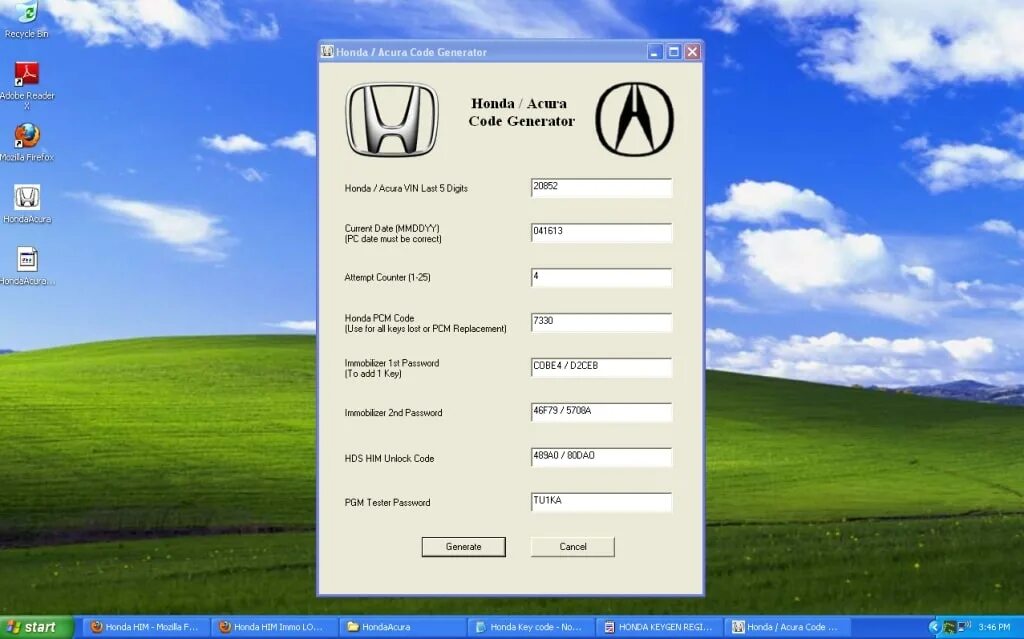1024x639 pixels.
Task: Launch Adobe Reader X desktop shortcut
Action: [x=27, y=85]
